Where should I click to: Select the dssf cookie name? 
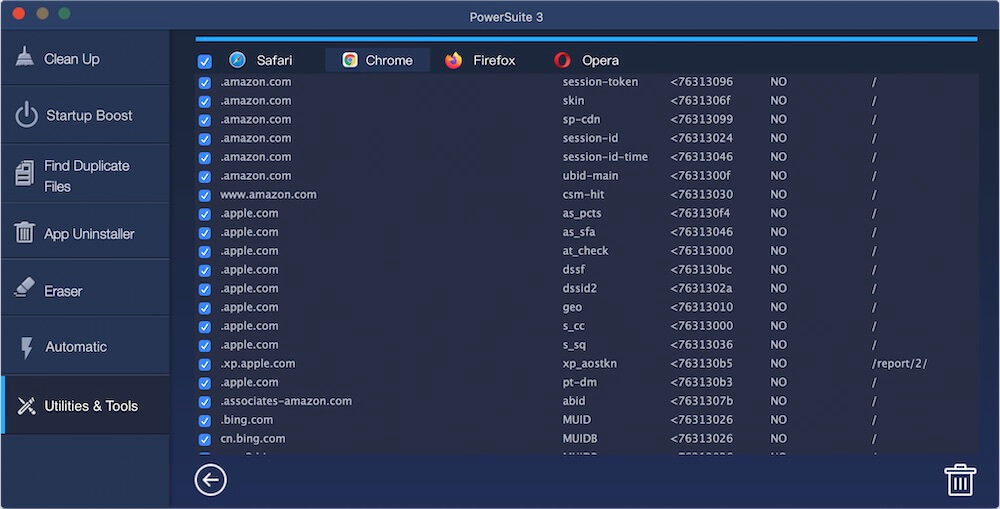573,269
